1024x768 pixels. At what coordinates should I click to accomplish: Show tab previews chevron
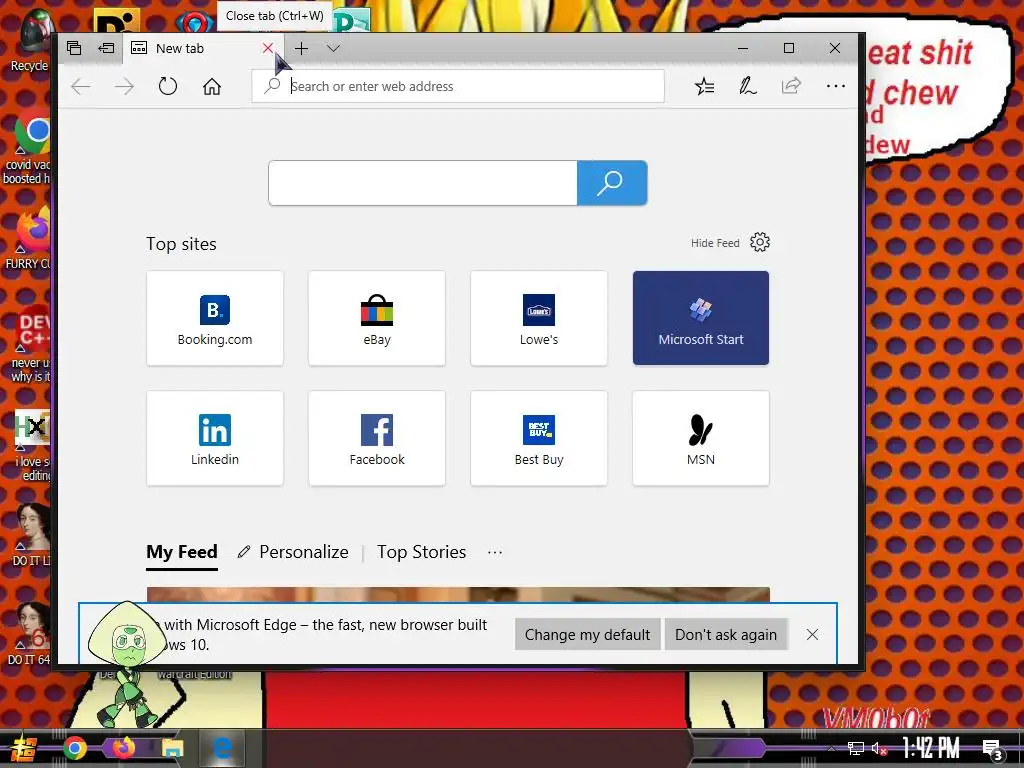pos(333,48)
